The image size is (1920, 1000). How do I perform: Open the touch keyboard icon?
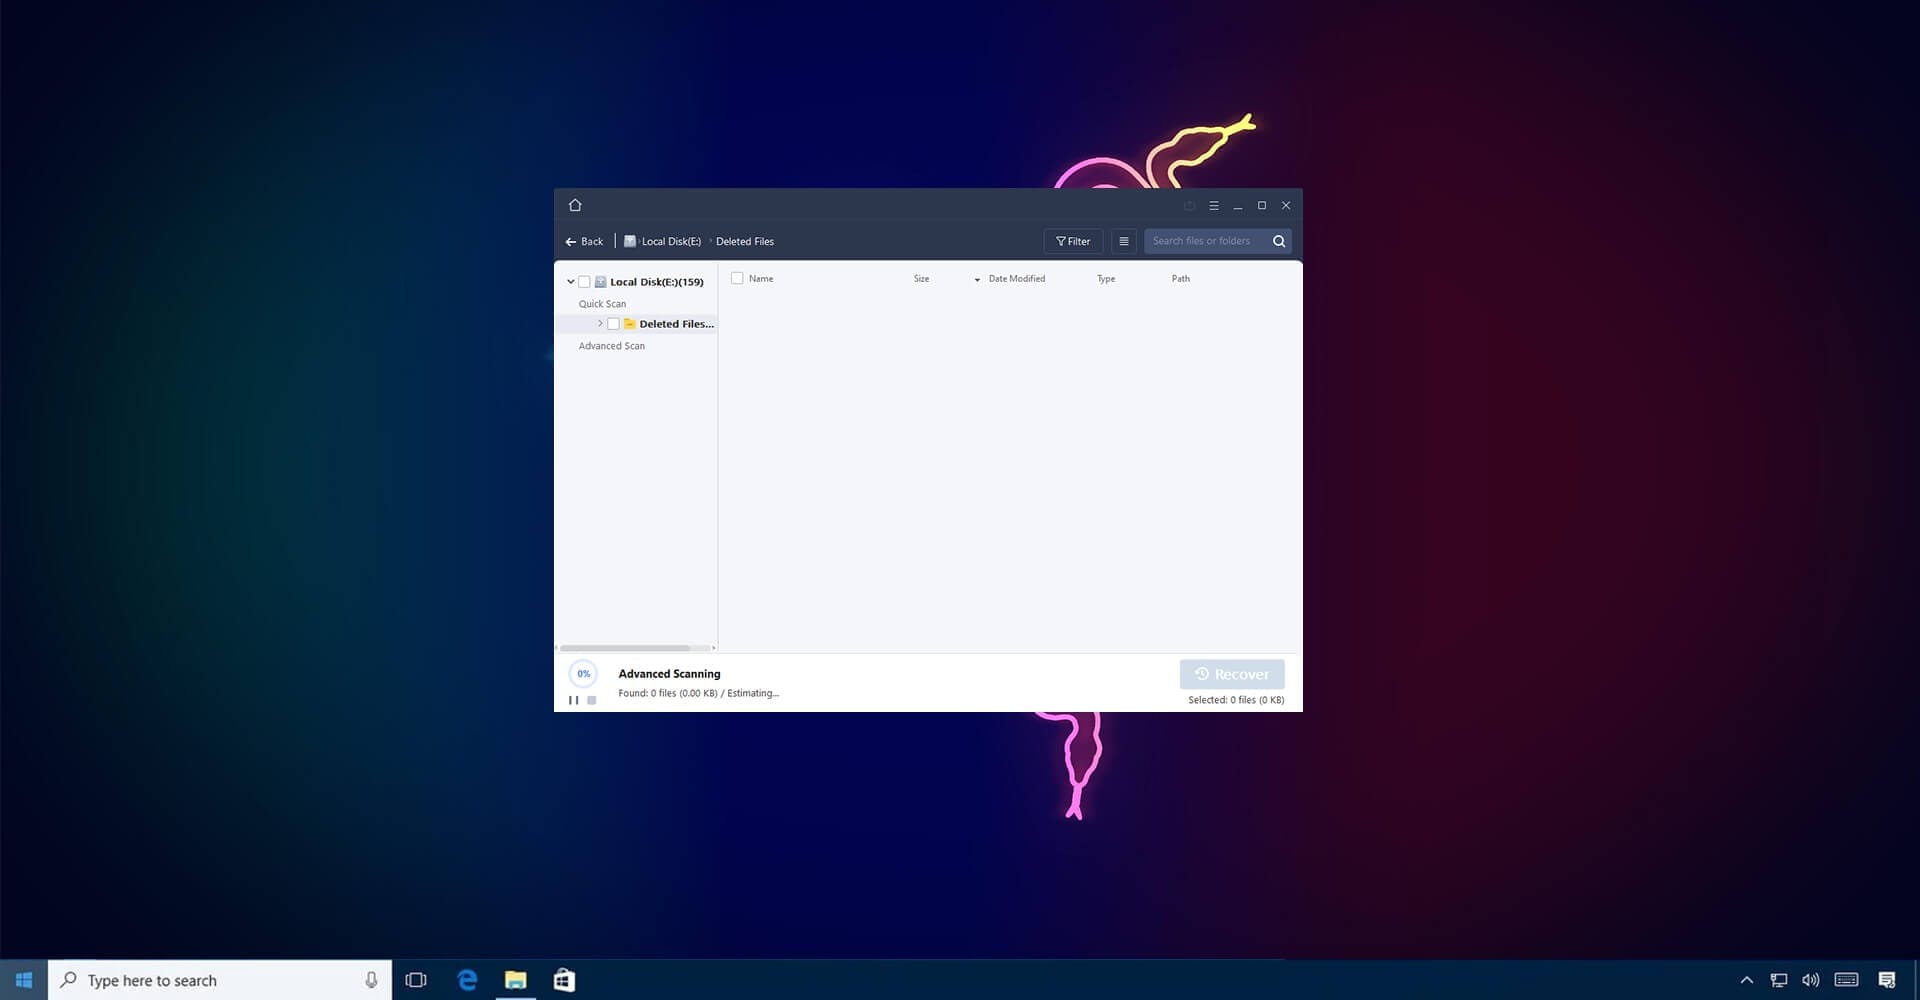(1847, 980)
